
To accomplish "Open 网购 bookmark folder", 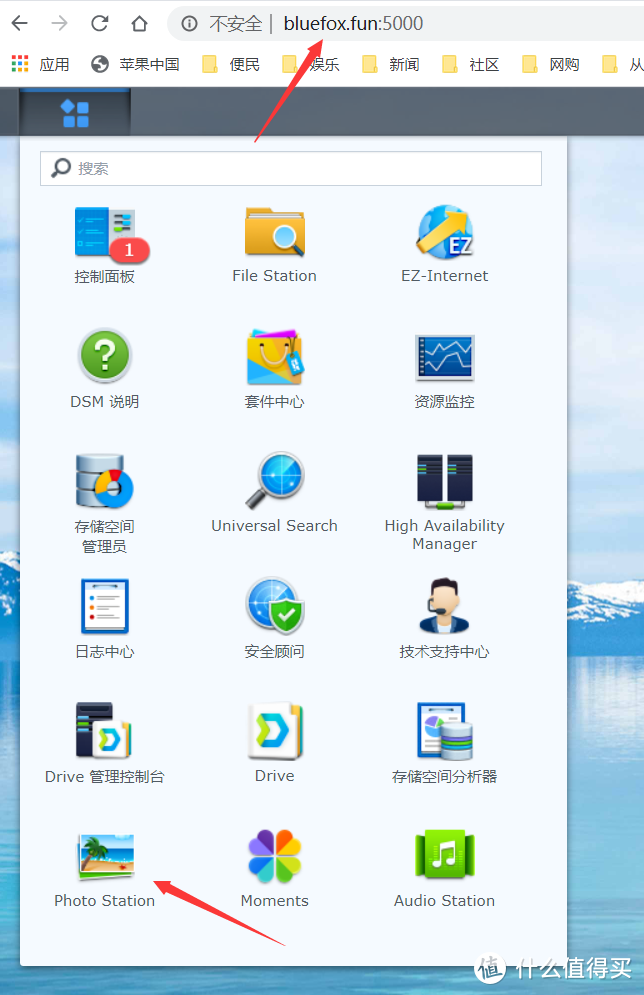I will pyautogui.click(x=551, y=64).
